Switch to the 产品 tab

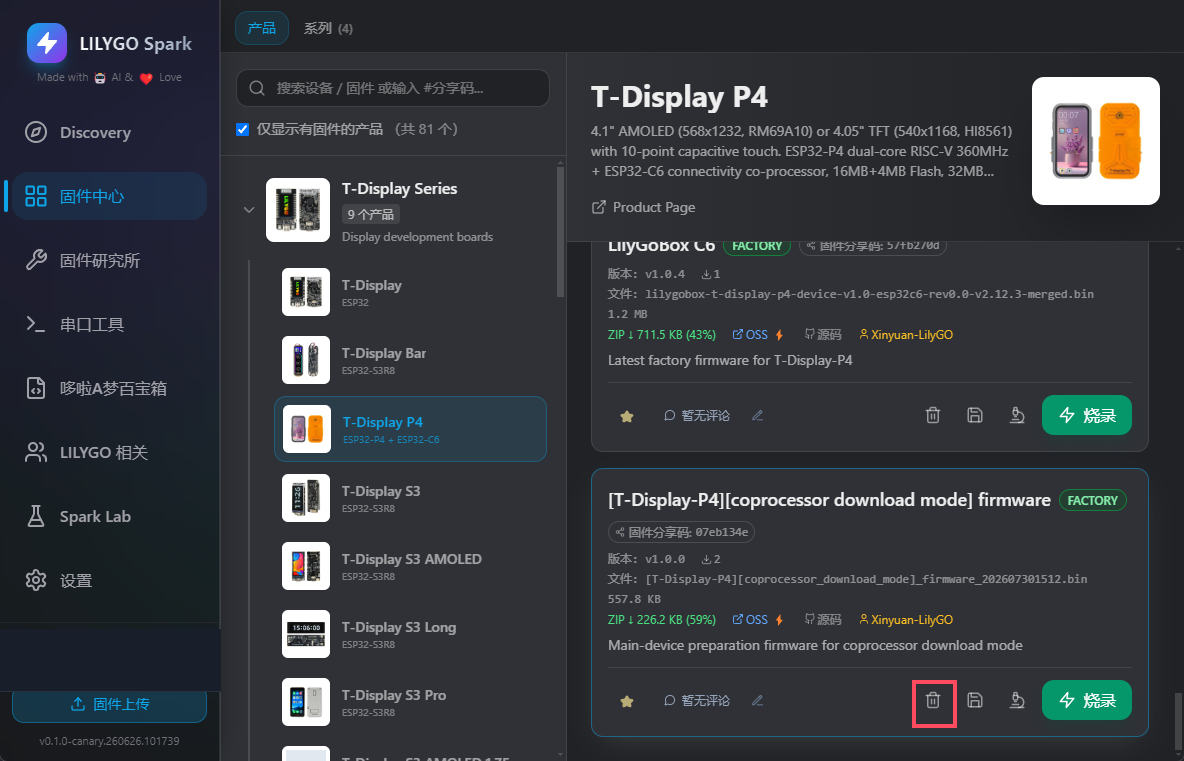point(262,28)
